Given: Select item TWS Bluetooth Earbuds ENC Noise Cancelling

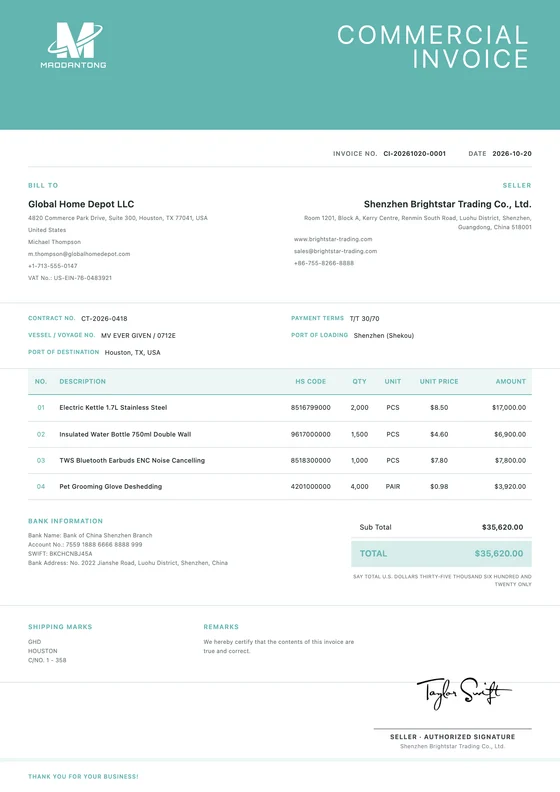Looking at the screenshot, I should (x=132, y=461).
